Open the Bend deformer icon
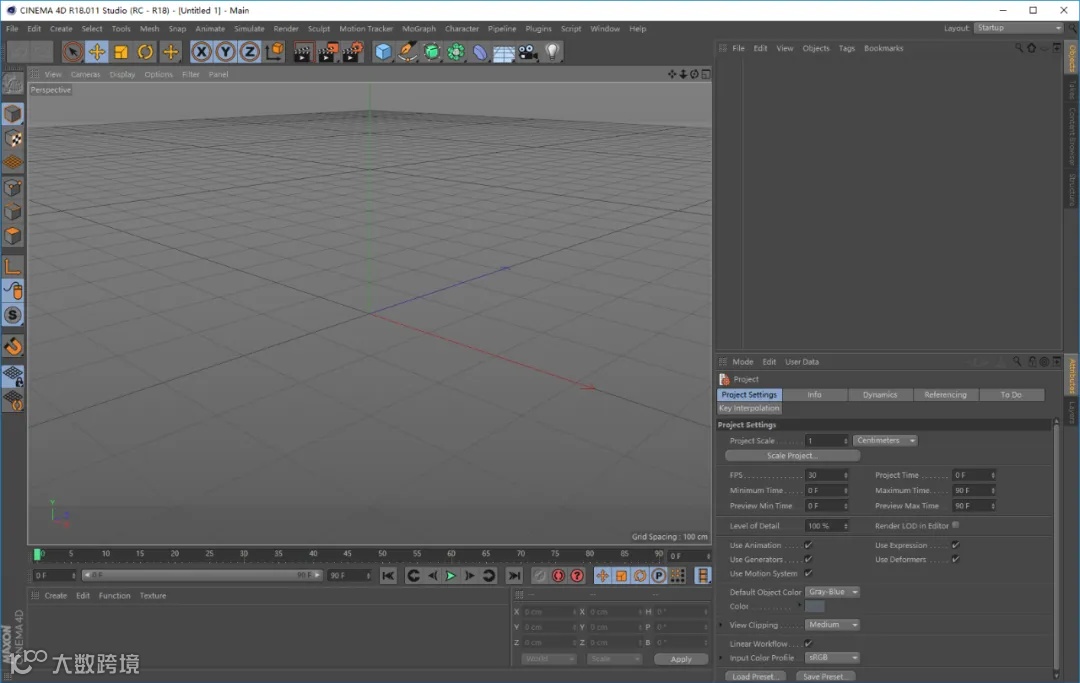1080x683 pixels. [480, 52]
